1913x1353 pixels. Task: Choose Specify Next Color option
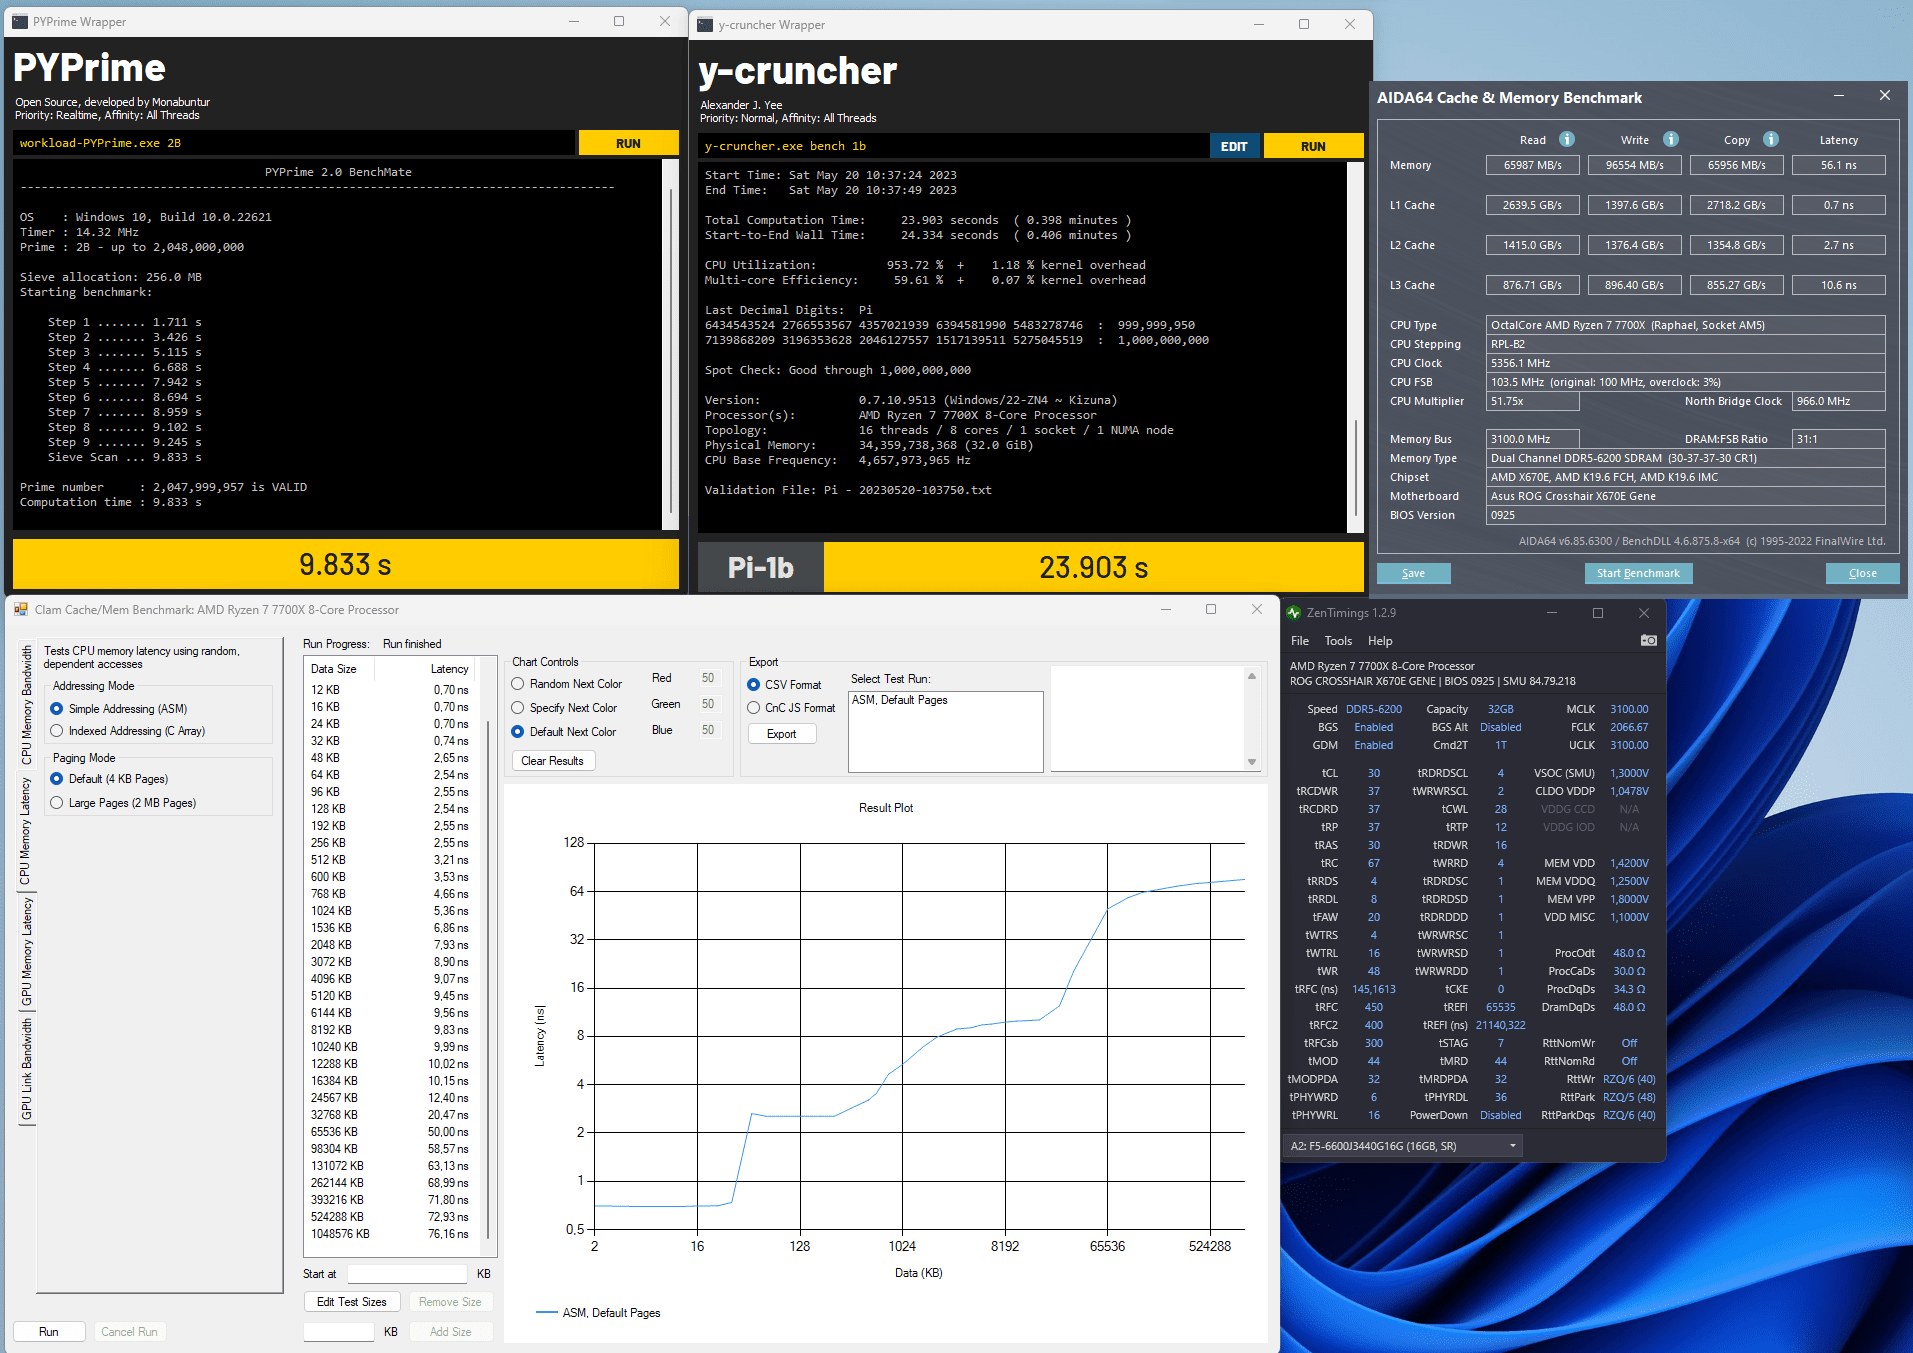point(518,708)
